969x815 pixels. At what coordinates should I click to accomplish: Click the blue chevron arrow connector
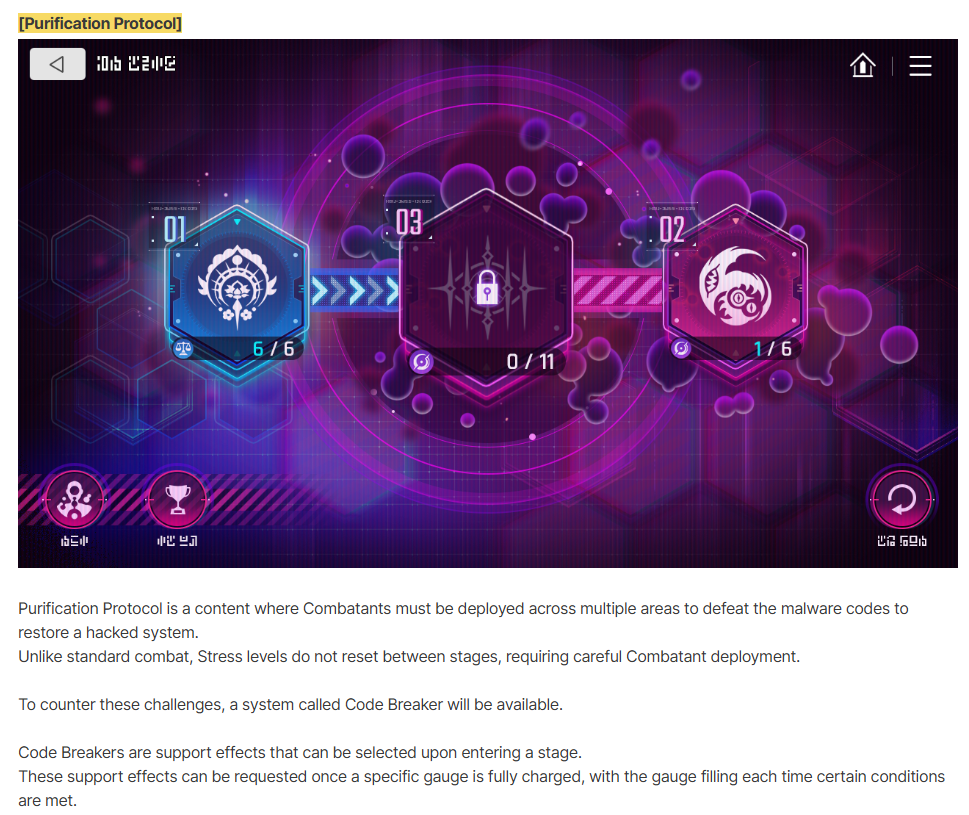point(354,290)
